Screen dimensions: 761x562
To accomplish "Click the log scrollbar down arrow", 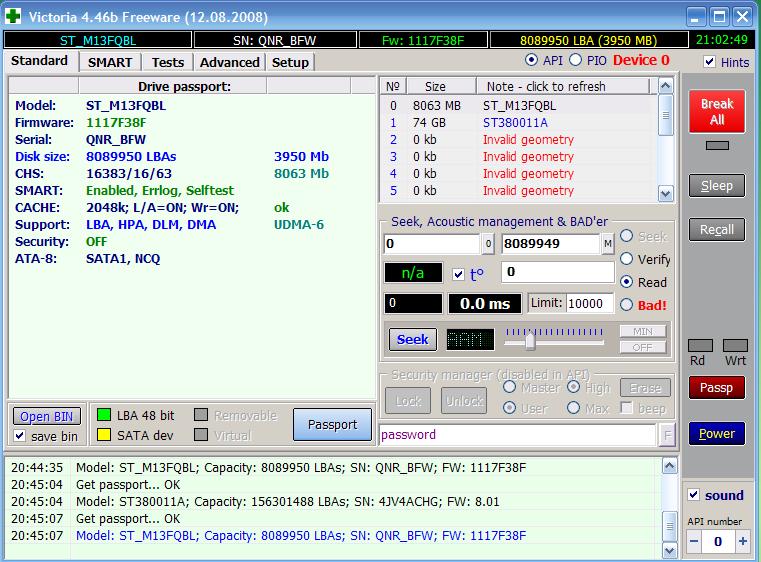I will coord(669,550).
